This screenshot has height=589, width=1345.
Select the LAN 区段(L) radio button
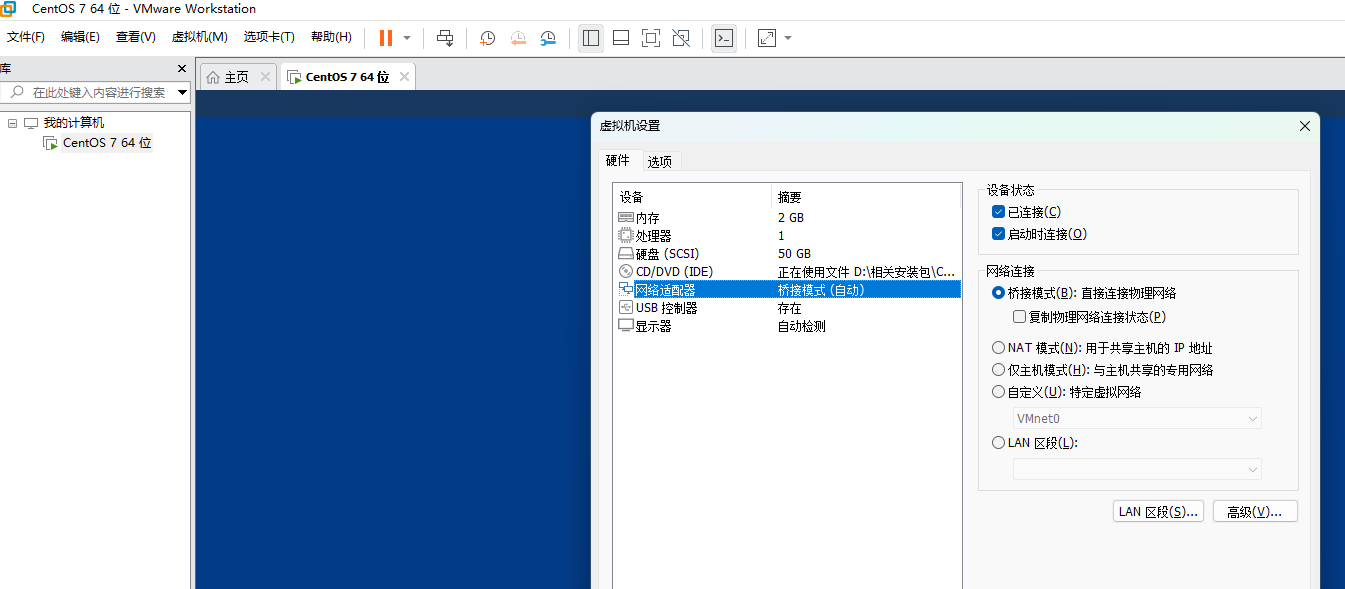coord(998,443)
